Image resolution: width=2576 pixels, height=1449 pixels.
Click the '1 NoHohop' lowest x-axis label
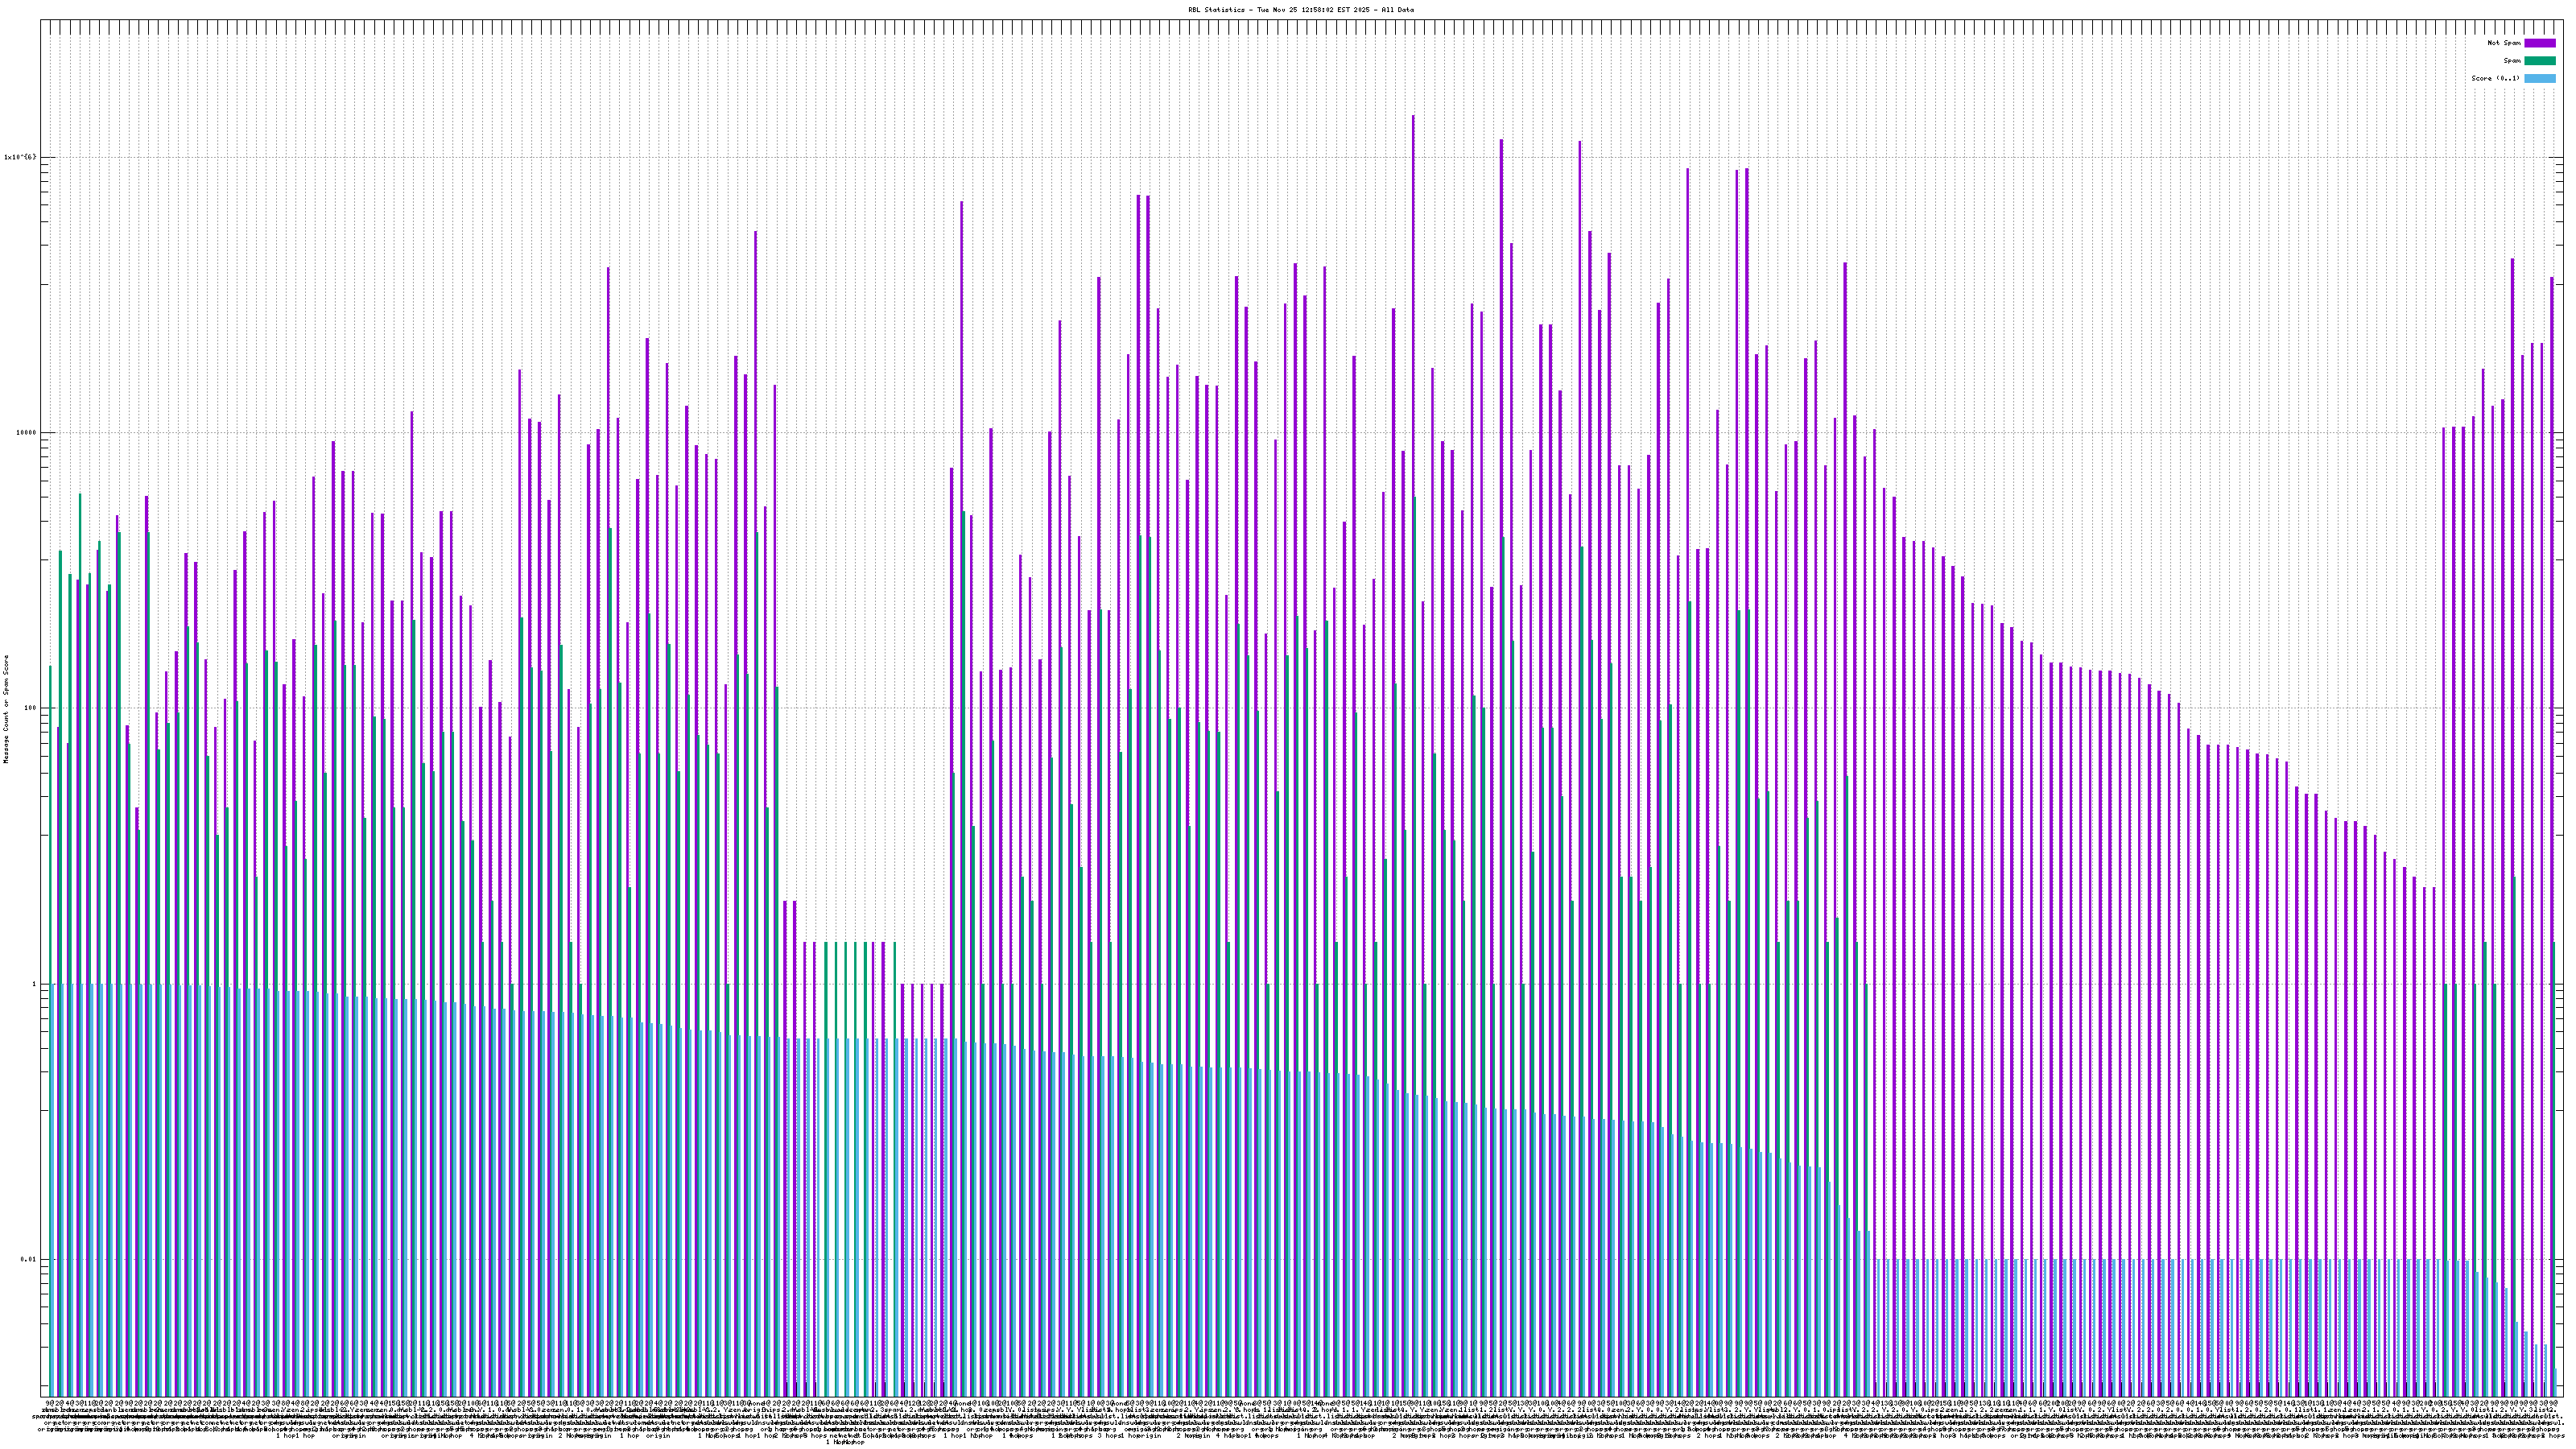(x=845, y=1443)
